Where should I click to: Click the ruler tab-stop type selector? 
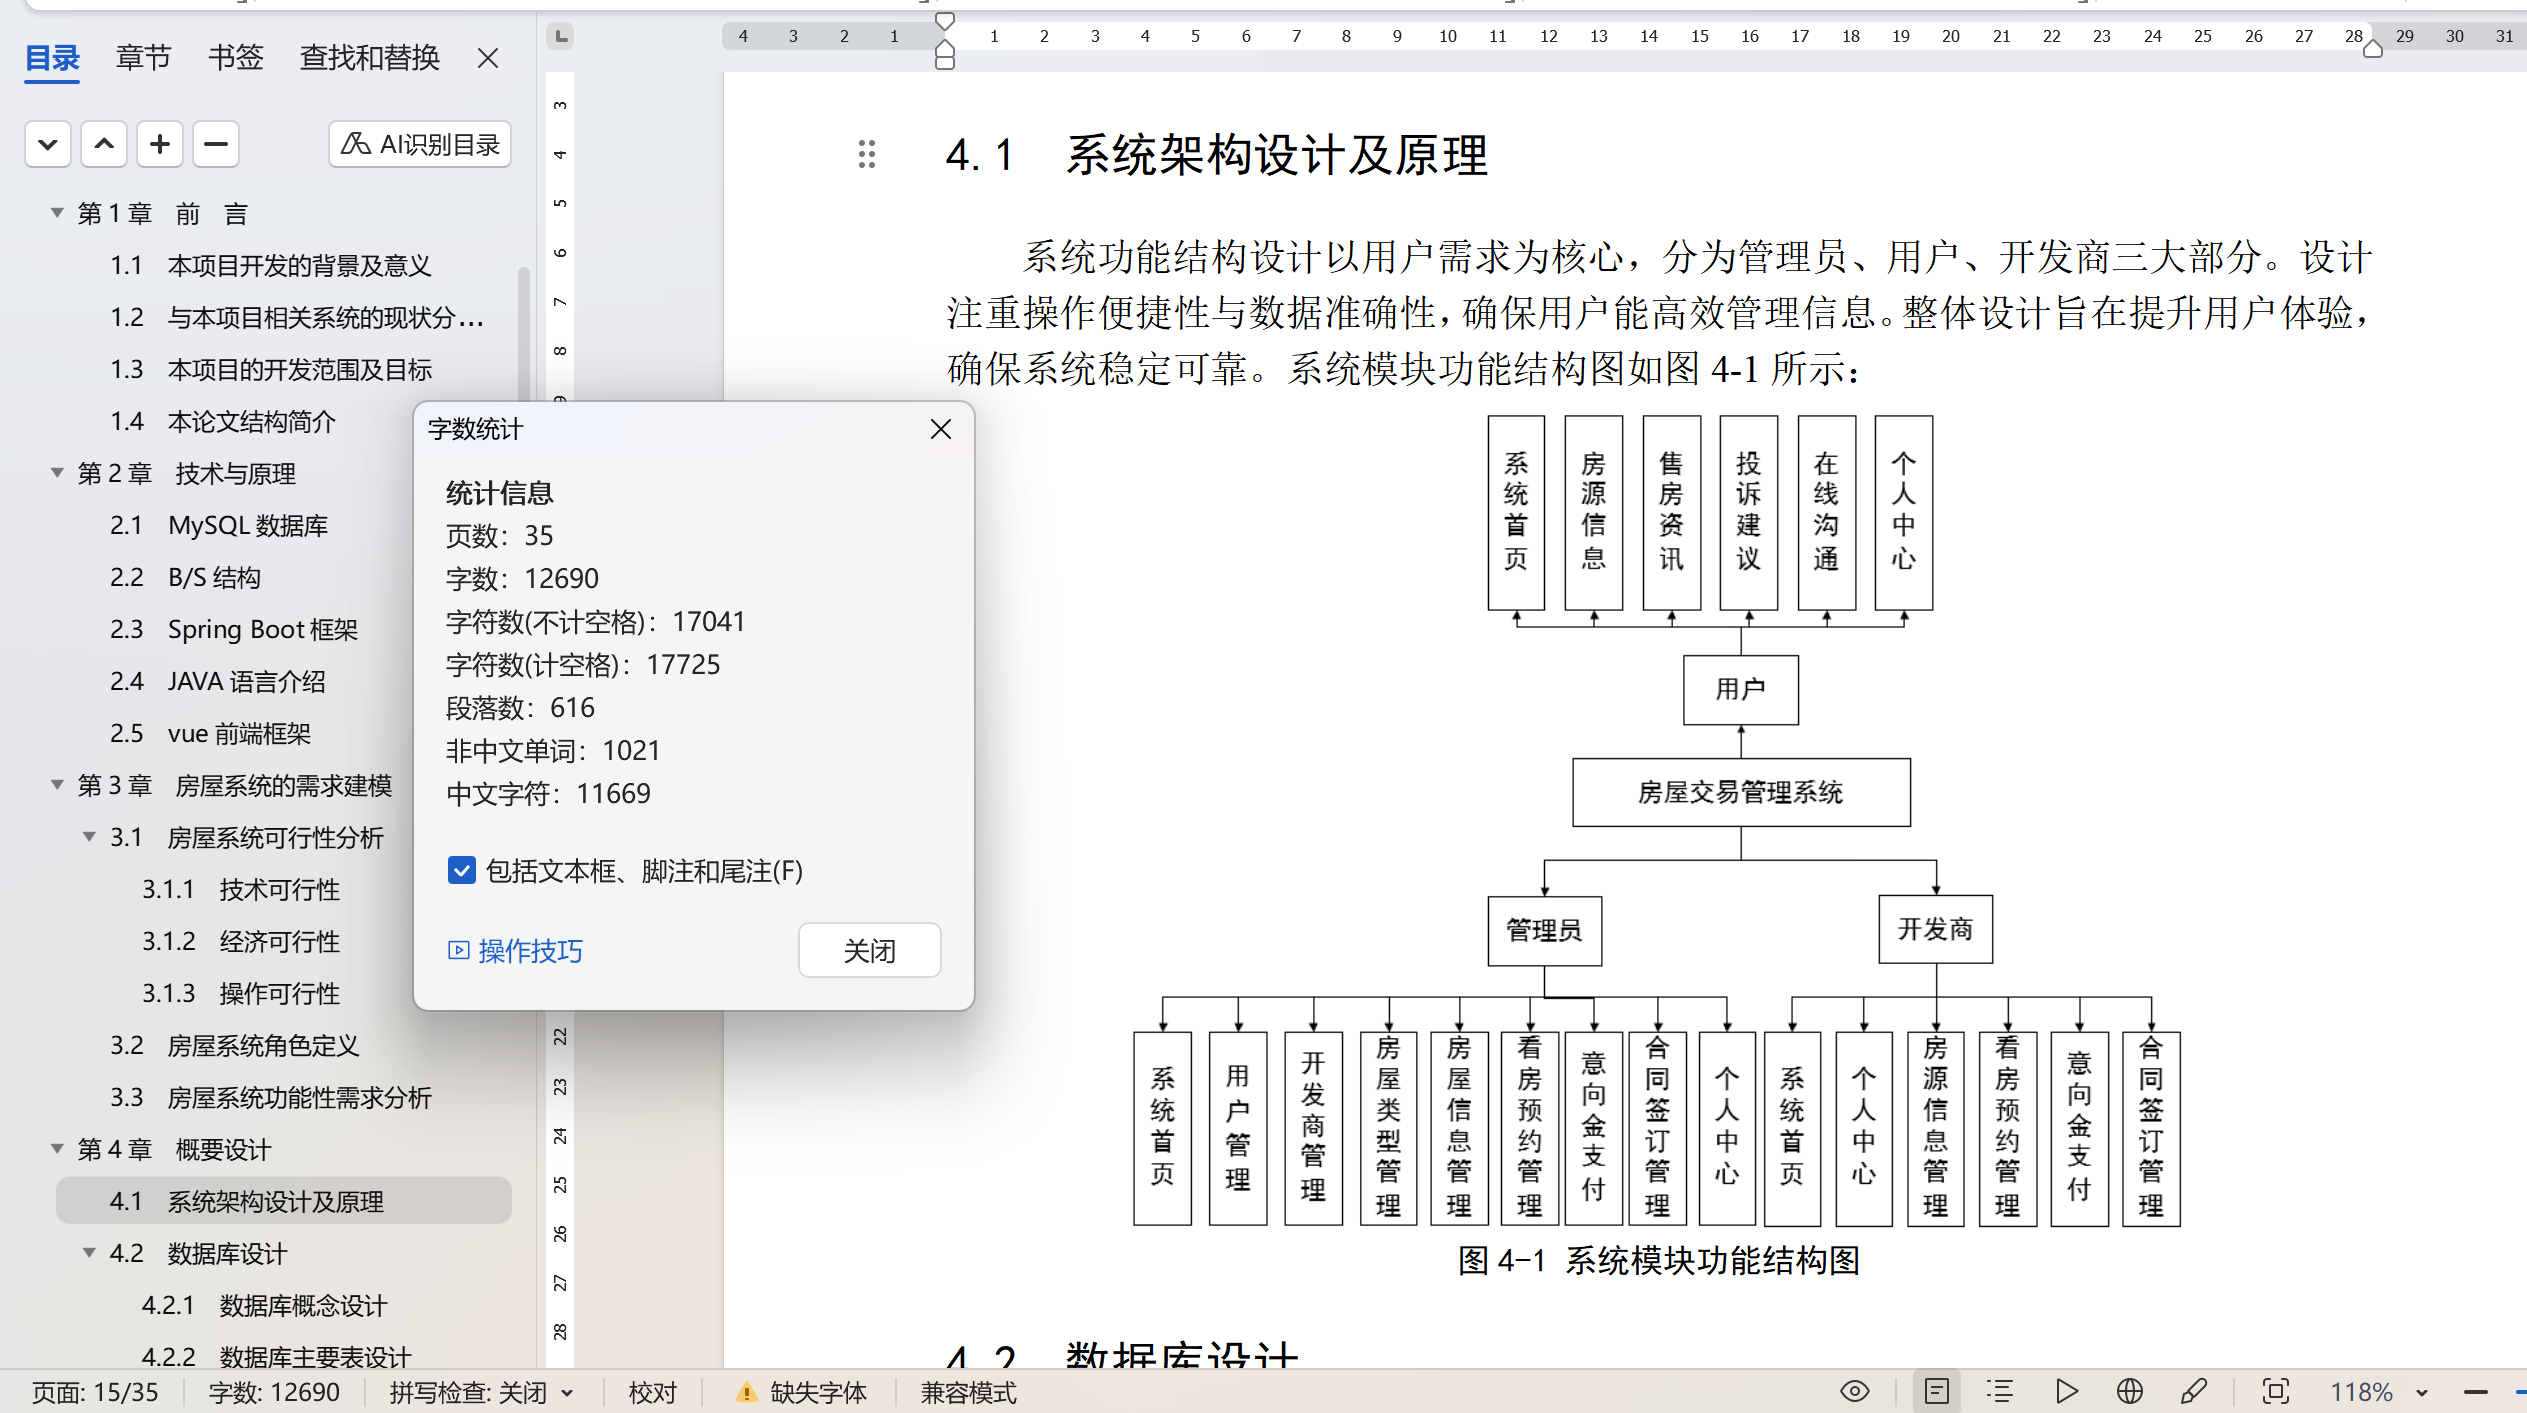561,37
